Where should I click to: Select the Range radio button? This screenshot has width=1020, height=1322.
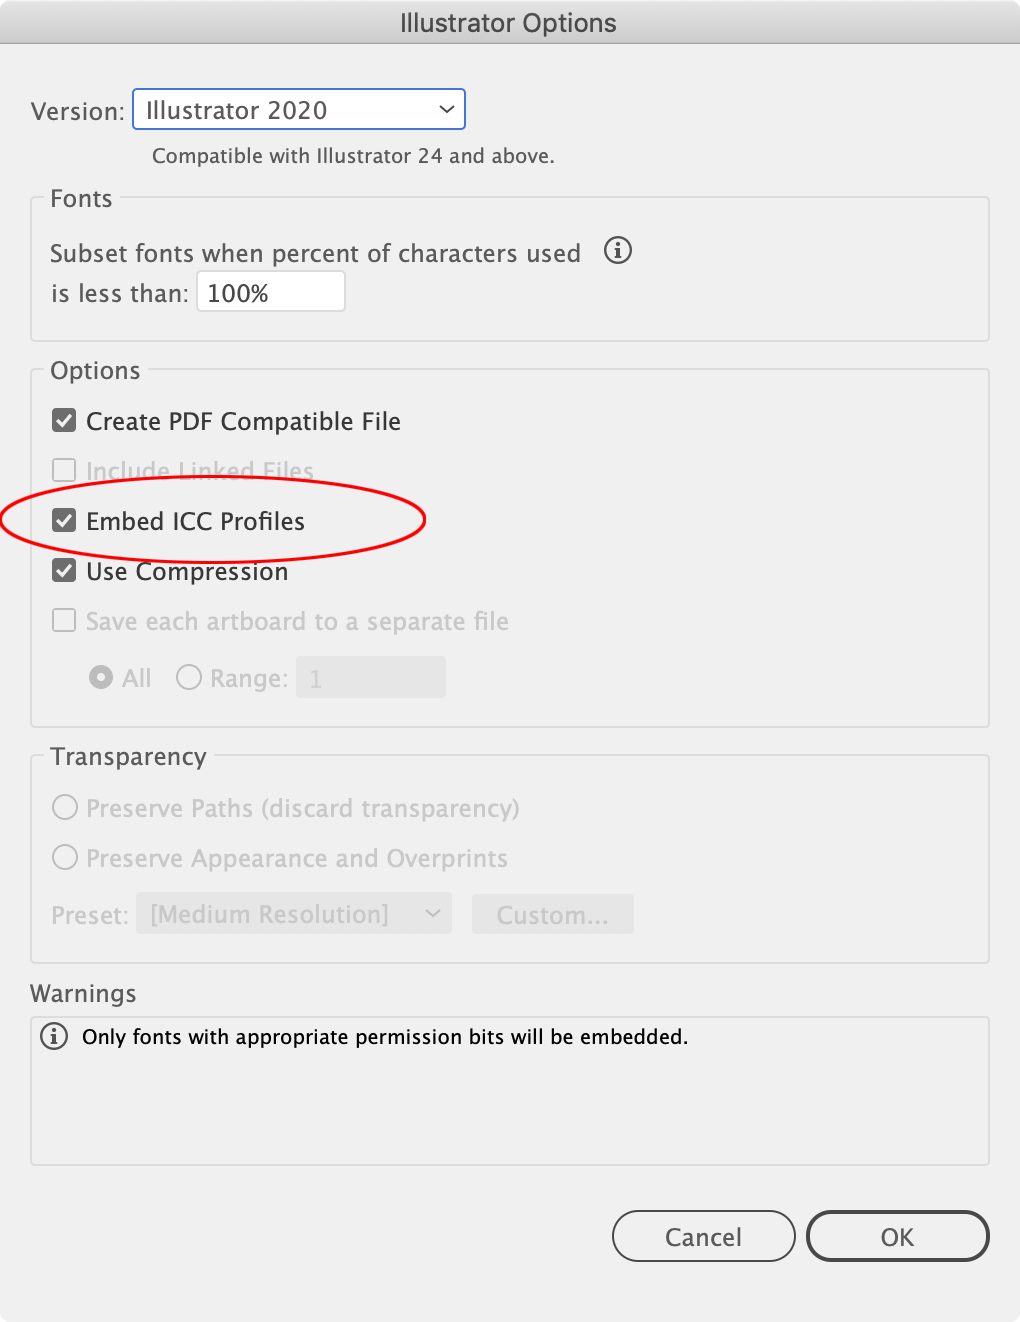click(188, 677)
